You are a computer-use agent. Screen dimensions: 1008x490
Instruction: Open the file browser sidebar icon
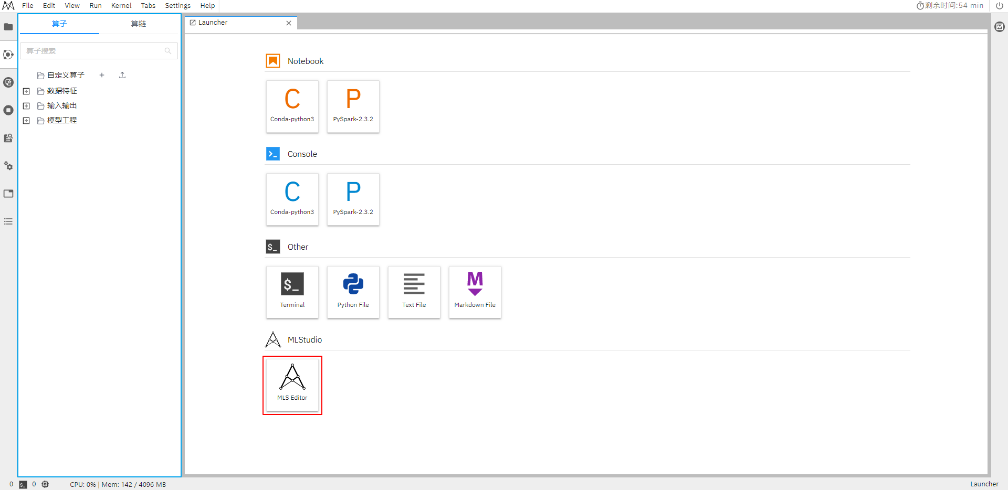coord(8,27)
